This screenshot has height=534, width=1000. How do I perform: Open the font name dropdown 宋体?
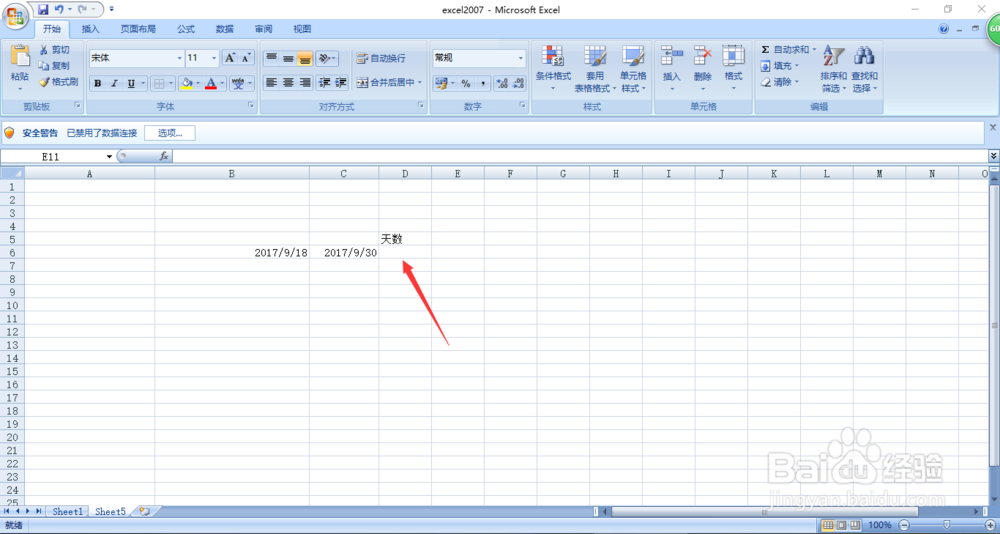click(179, 58)
